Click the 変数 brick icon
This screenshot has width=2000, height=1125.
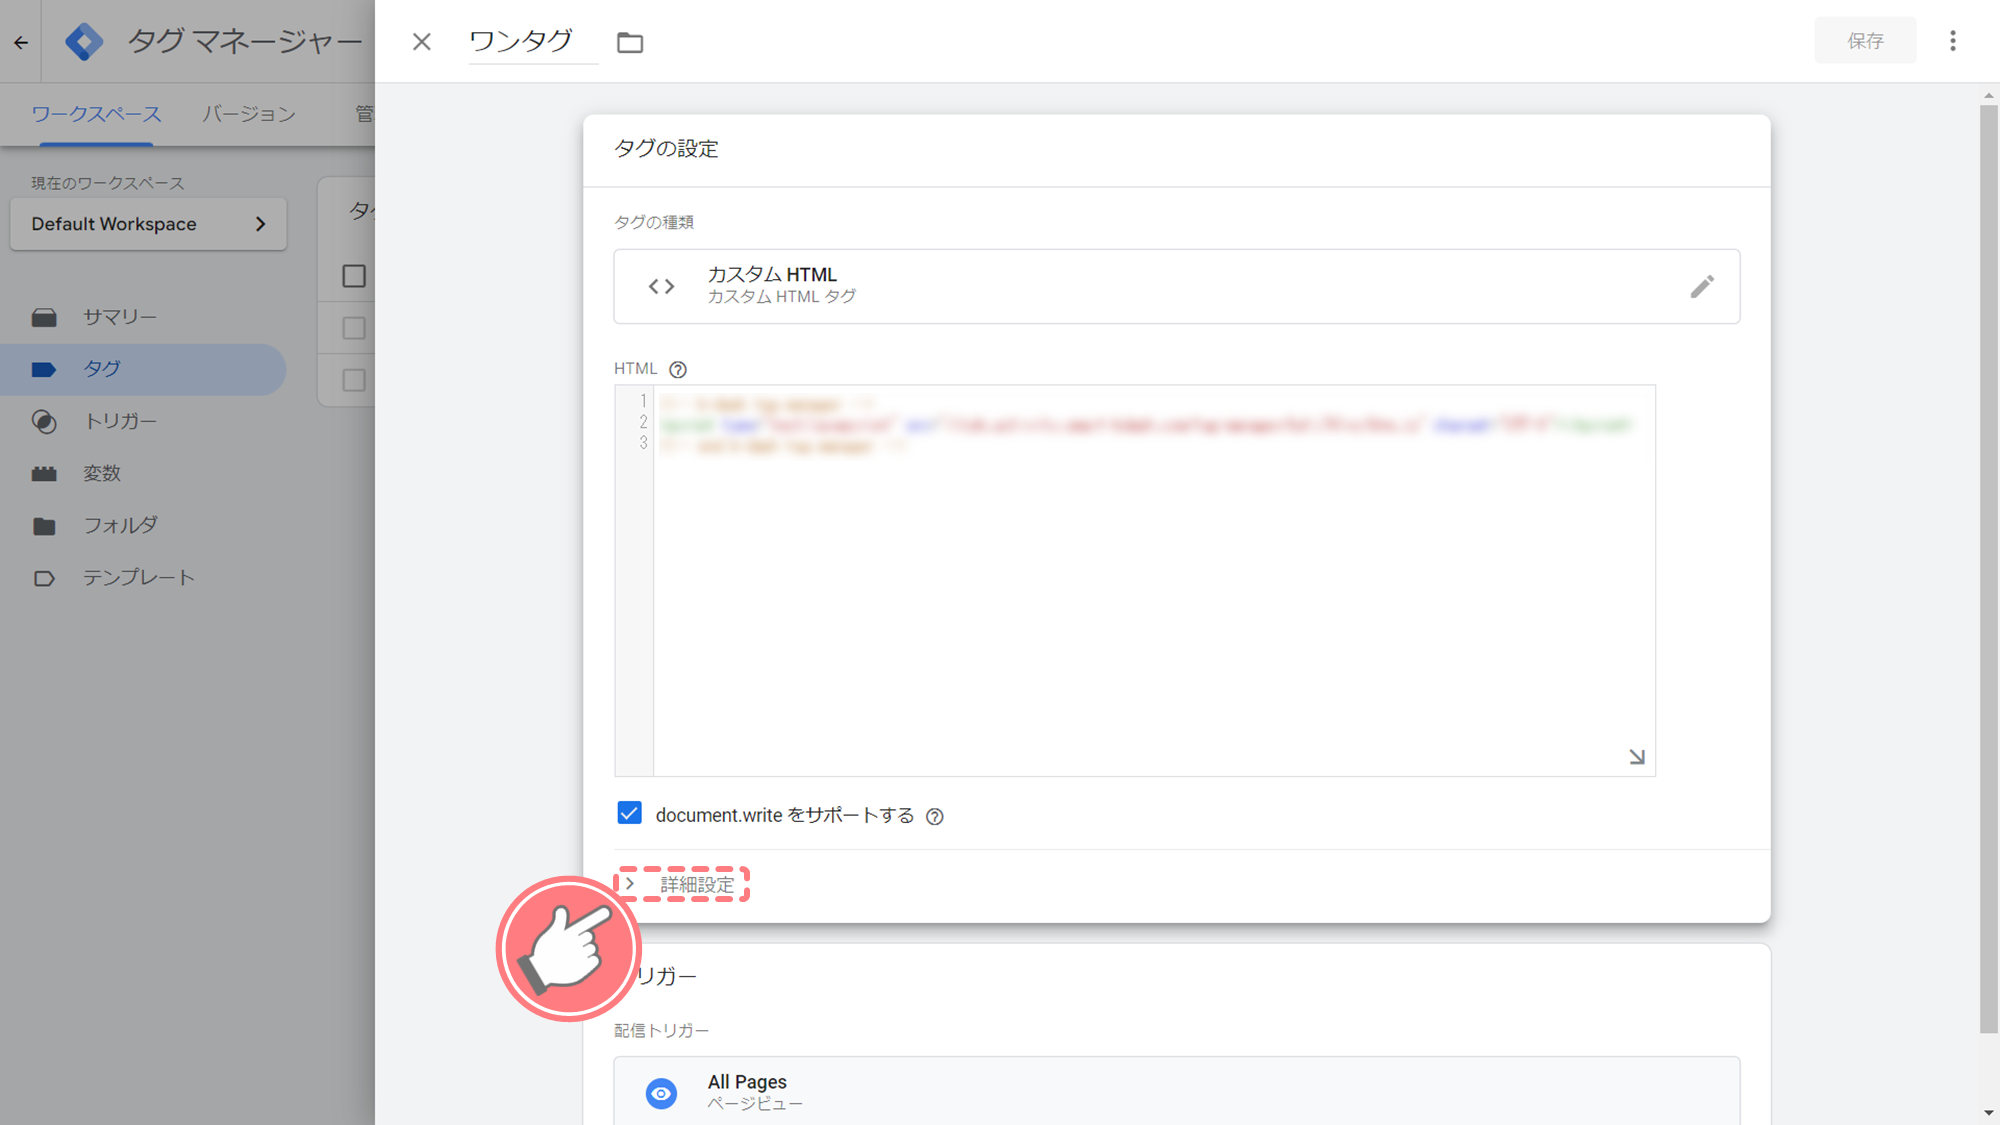pos(44,473)
